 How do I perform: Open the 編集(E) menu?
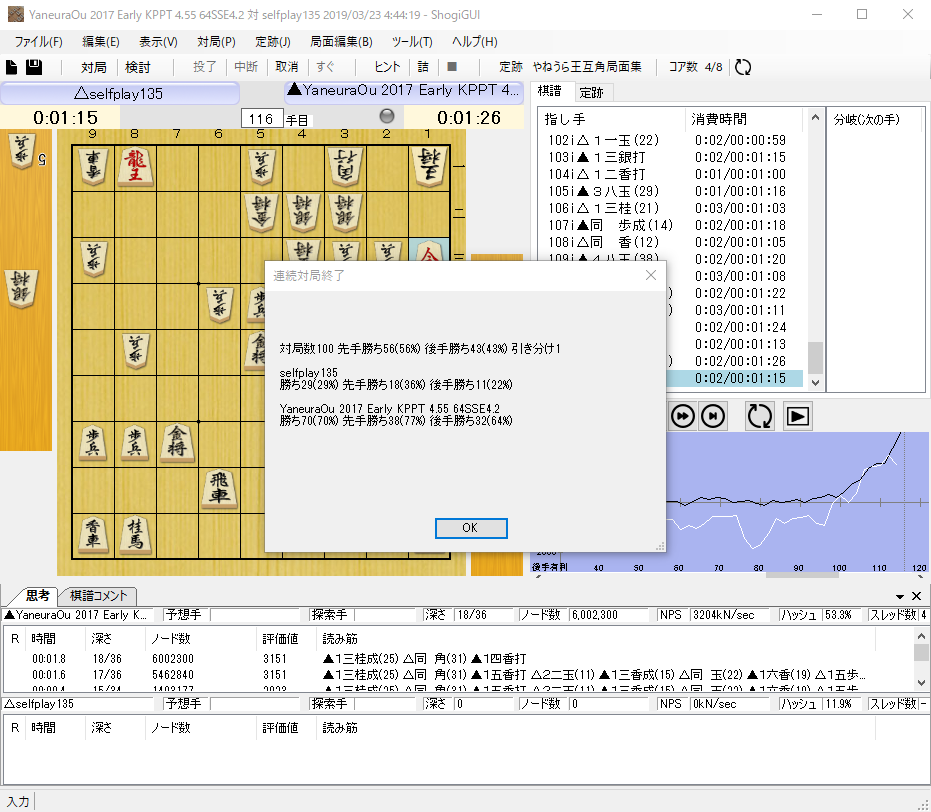101,42
